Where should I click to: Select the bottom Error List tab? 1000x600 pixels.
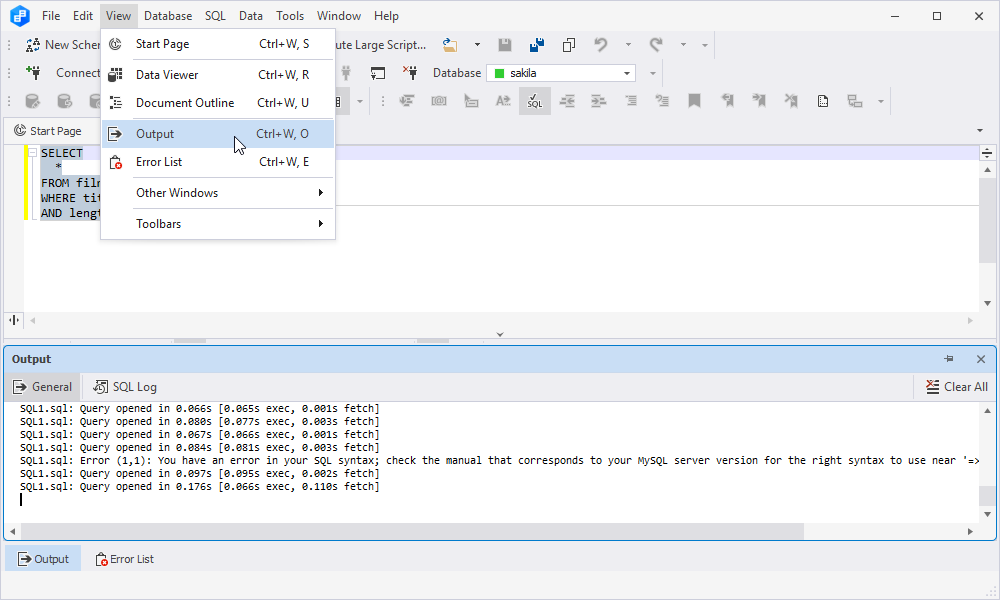(124, 559)
